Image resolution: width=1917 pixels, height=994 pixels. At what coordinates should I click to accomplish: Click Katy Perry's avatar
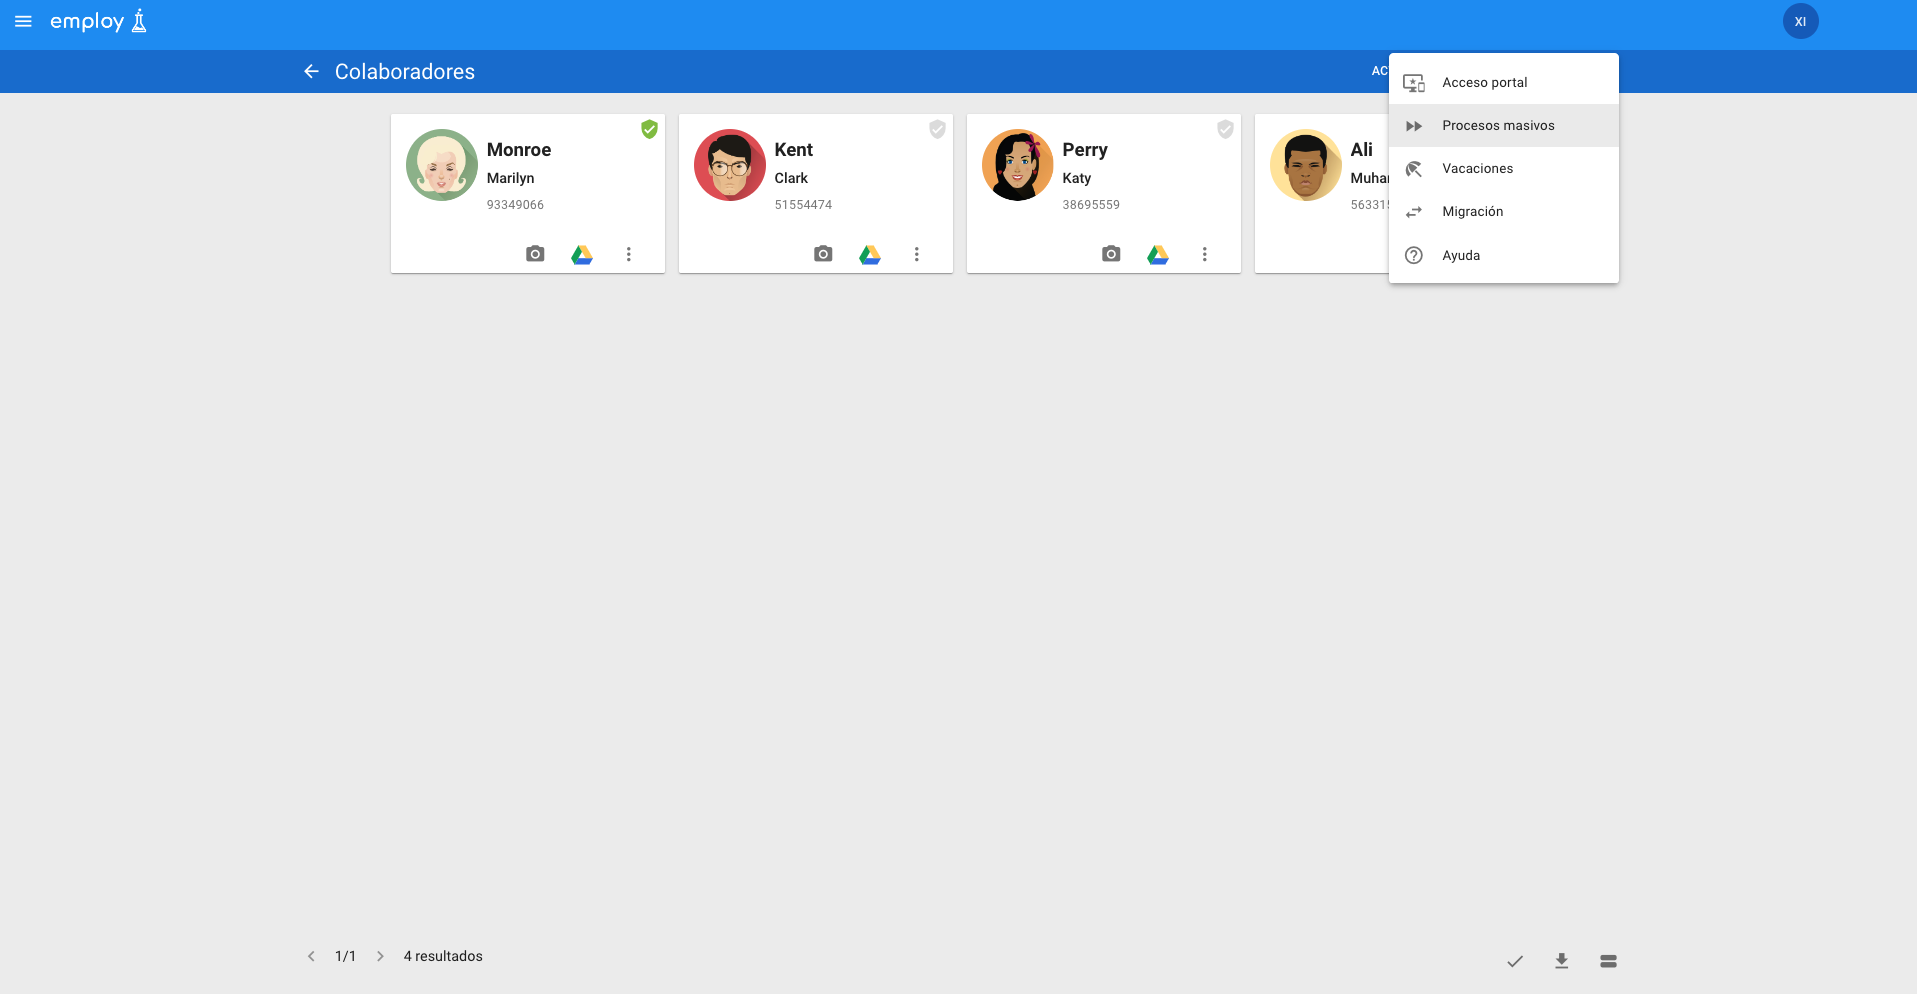click(x=1018, y=165)
